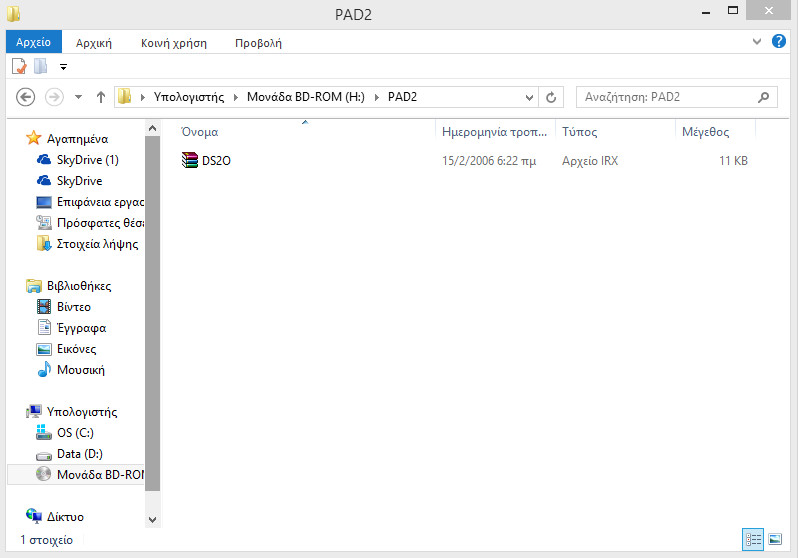Open Help with the blue question mark
798x558 pixels.
[x=779, y=41]
